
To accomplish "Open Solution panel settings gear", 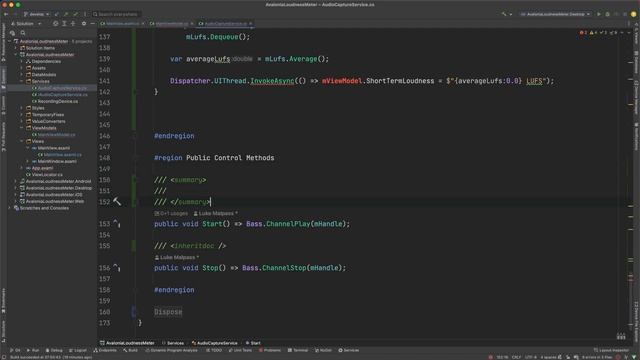I will click(84, 24).
